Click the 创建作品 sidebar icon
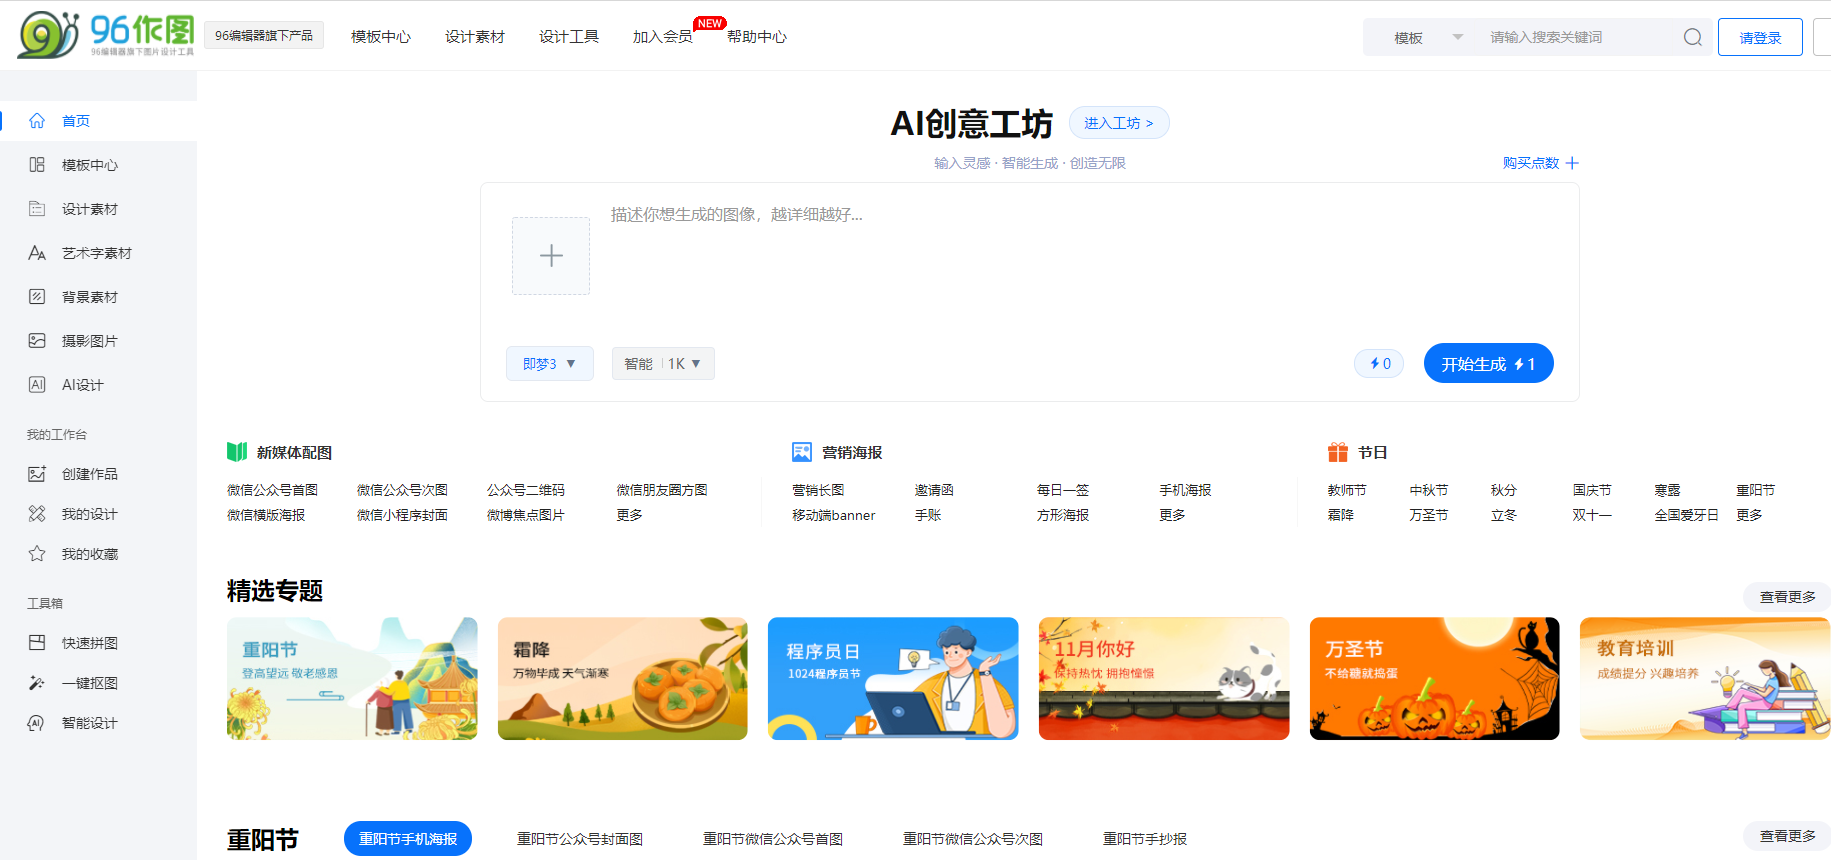Viewport: 1831px width, 860px height. 37,474
